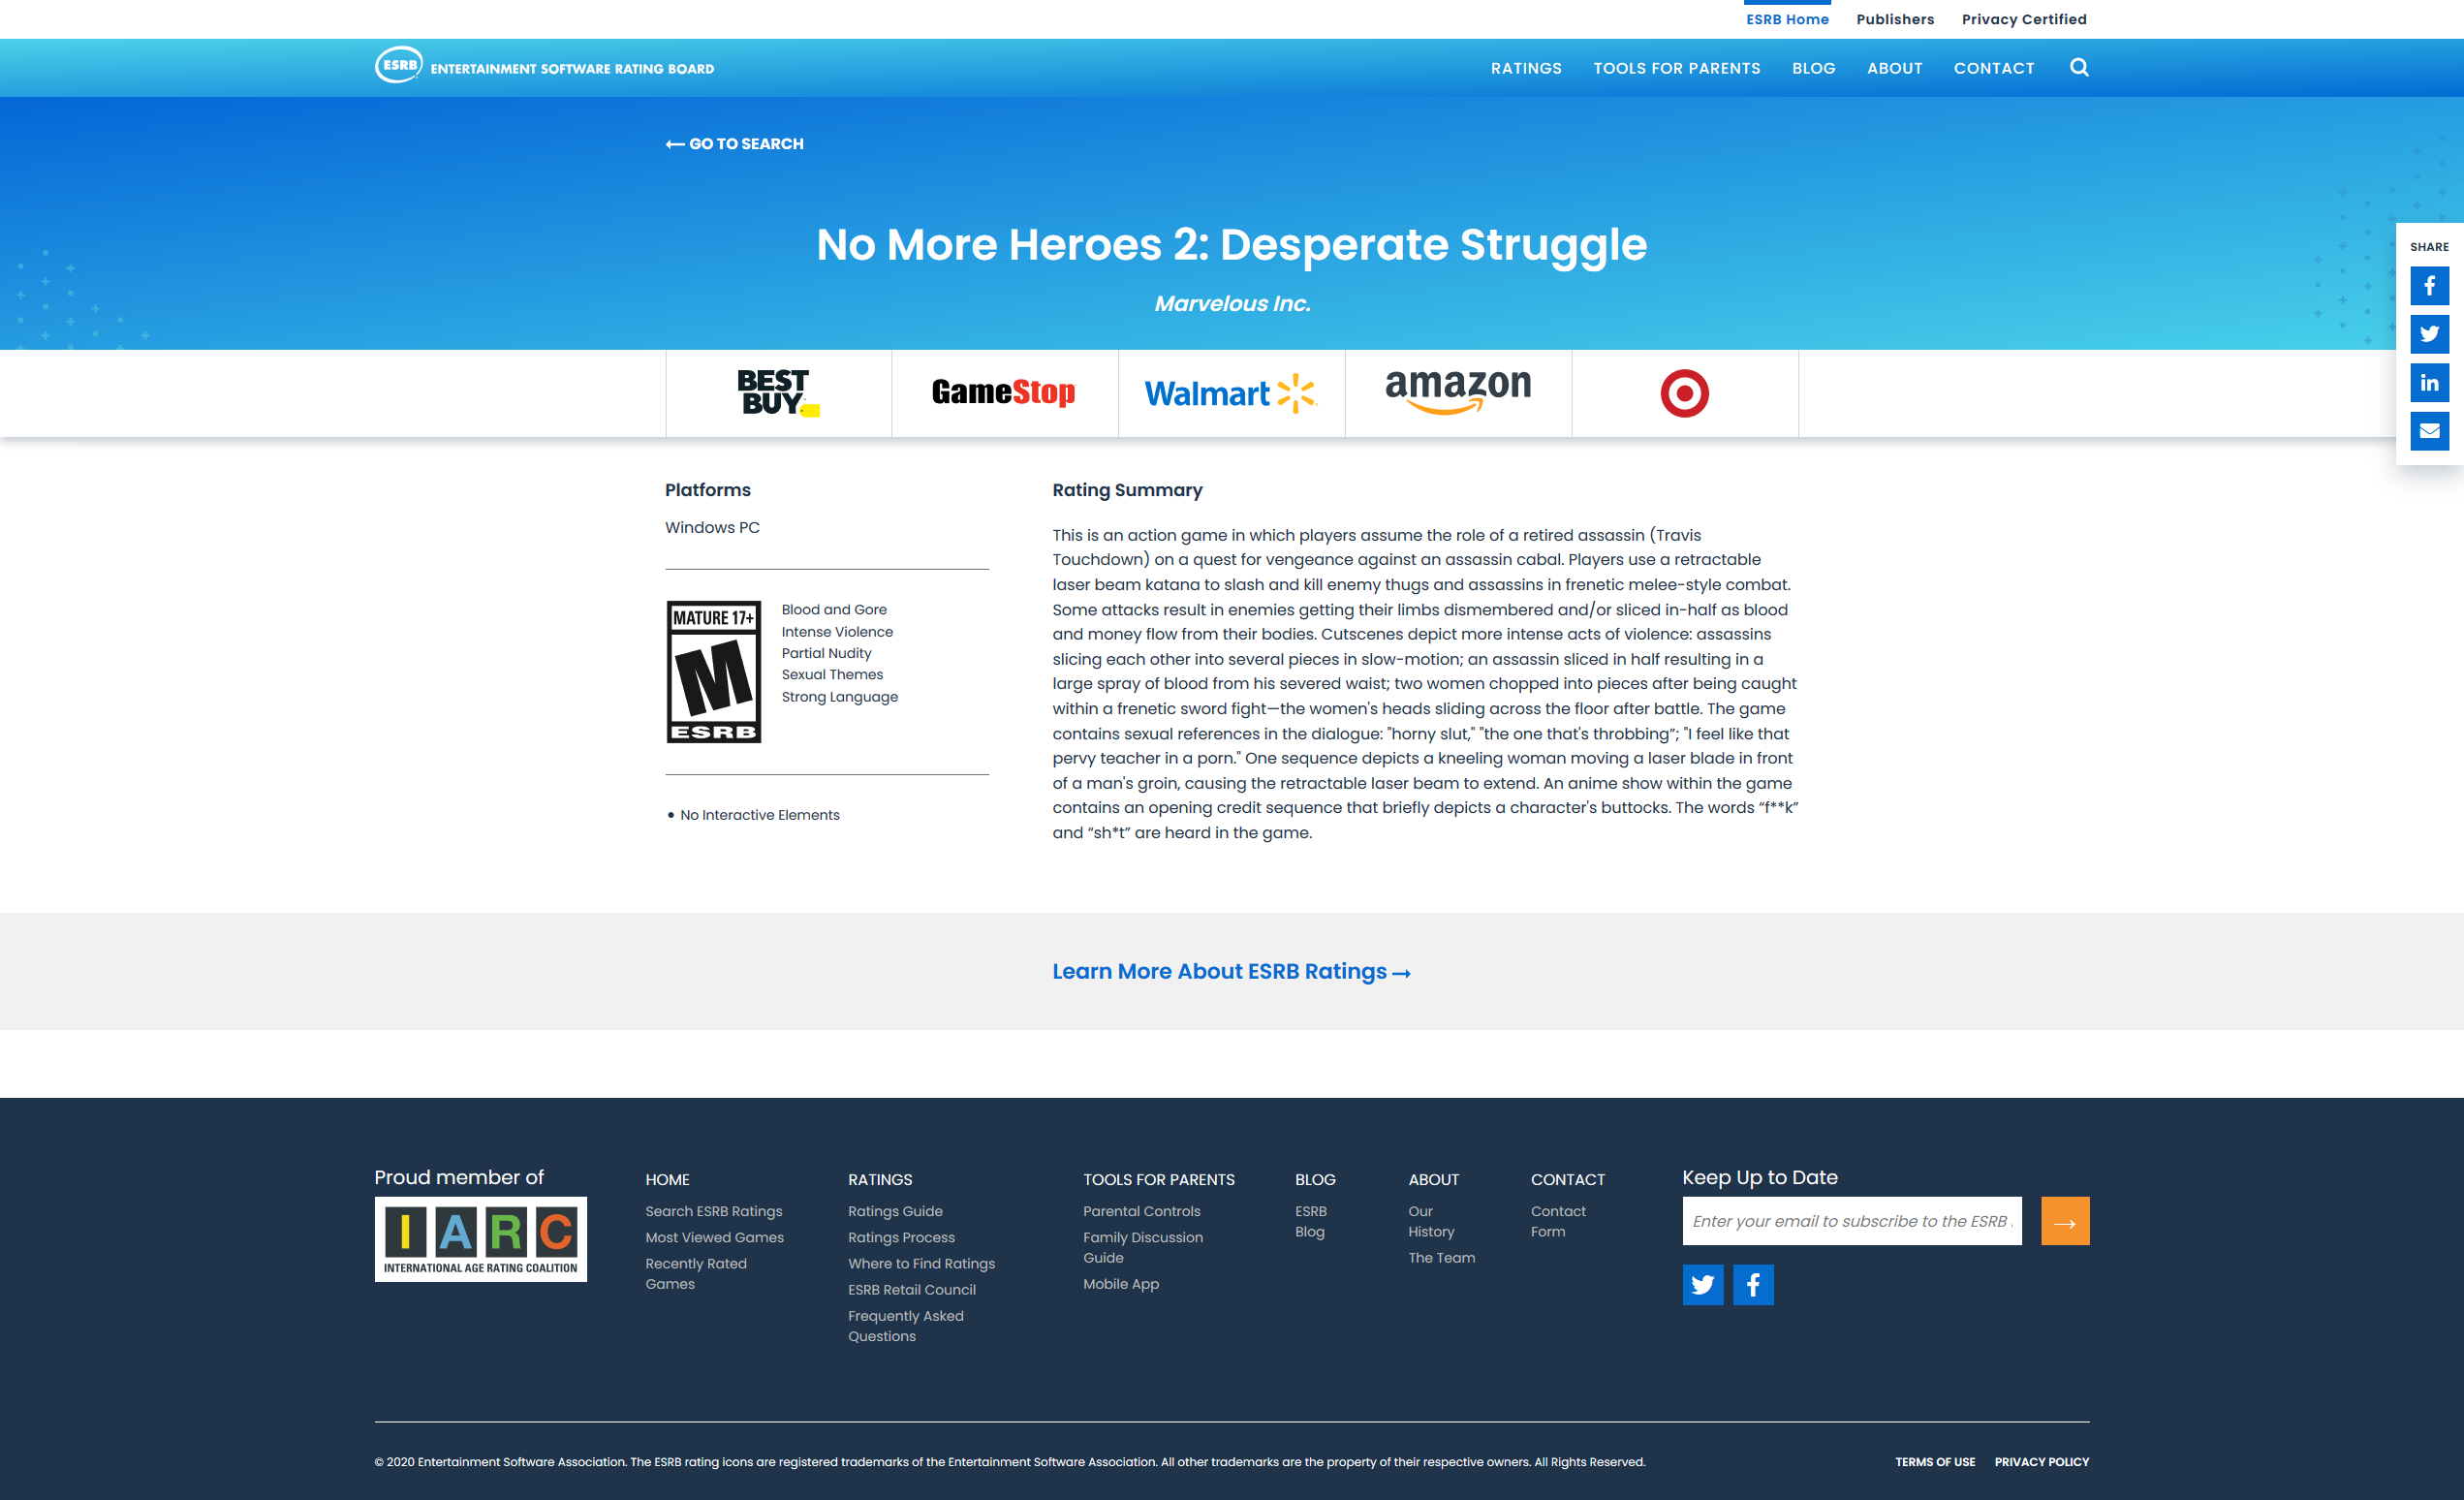Click the footer TOOLS FOR PARENTS heading
Screen dimensions: 2464x1500
1158,1179
